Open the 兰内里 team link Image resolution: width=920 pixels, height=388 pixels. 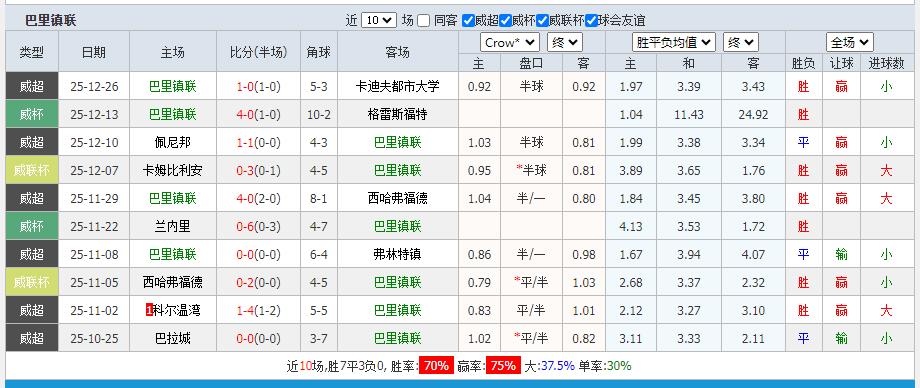tap(172, 227)
